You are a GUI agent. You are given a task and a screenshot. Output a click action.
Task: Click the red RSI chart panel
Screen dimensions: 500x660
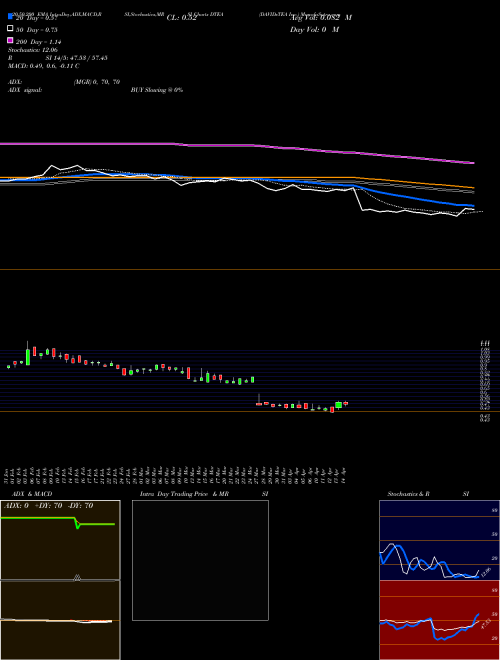tap(439, 620)
